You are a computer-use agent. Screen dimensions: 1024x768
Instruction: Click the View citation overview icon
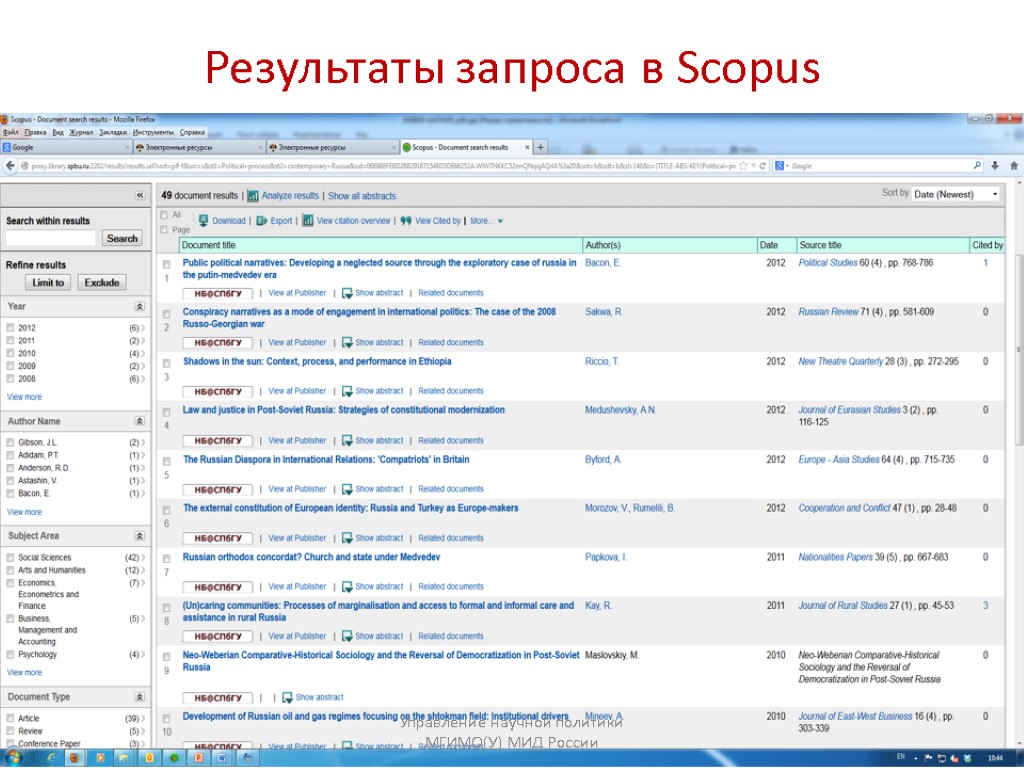coord(308,221)
